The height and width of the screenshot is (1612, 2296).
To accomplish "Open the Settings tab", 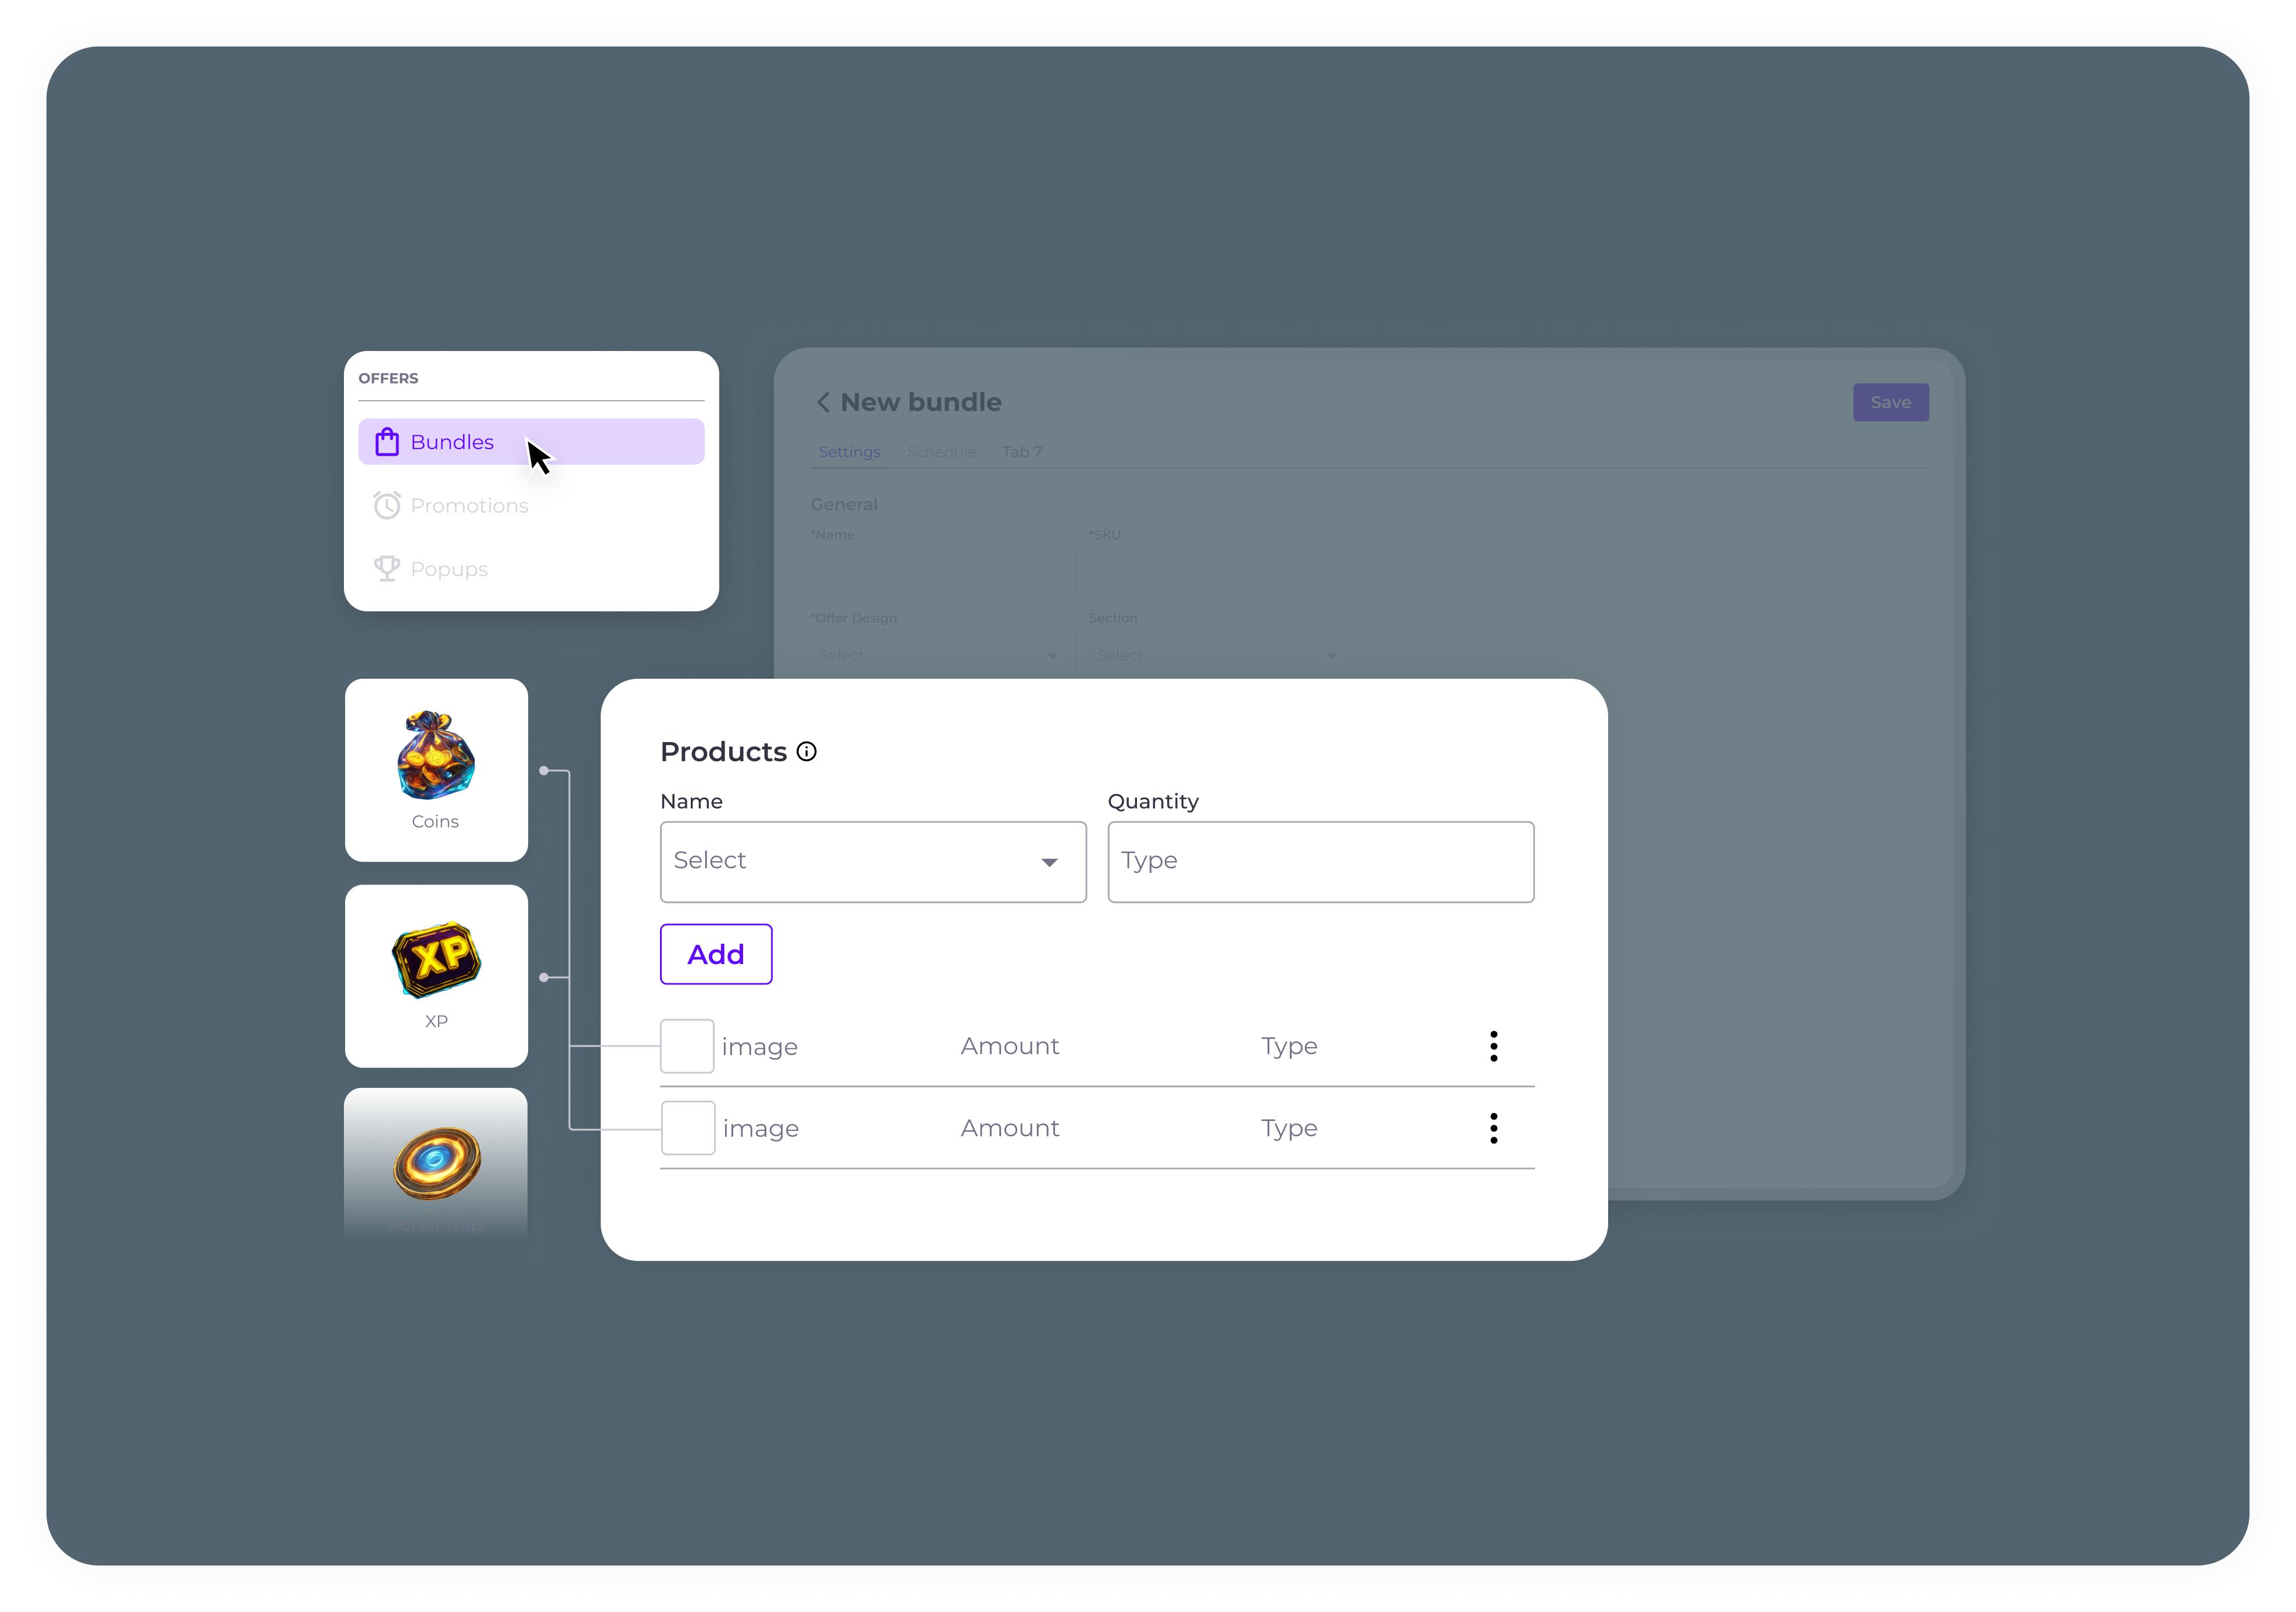I will (849, 452).
